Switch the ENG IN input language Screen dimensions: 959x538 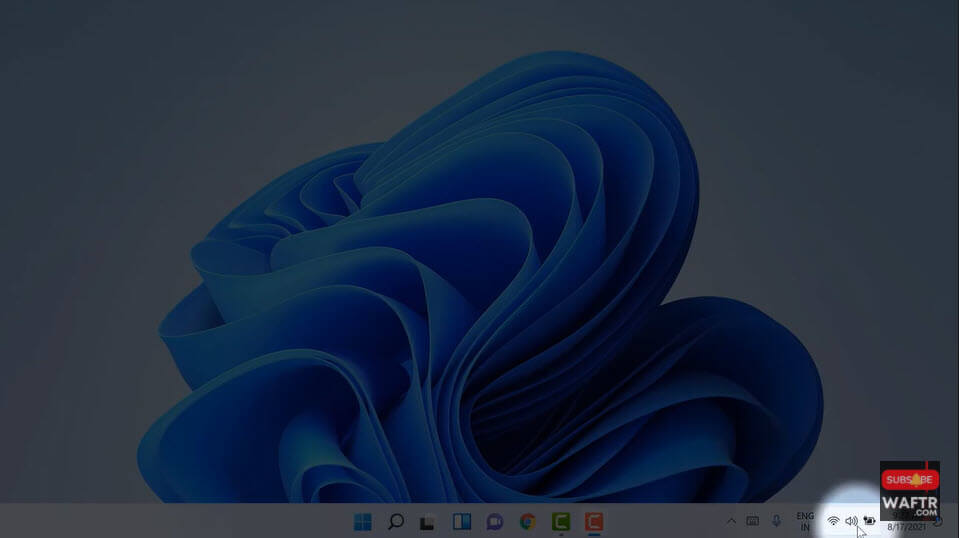point(805,521)
